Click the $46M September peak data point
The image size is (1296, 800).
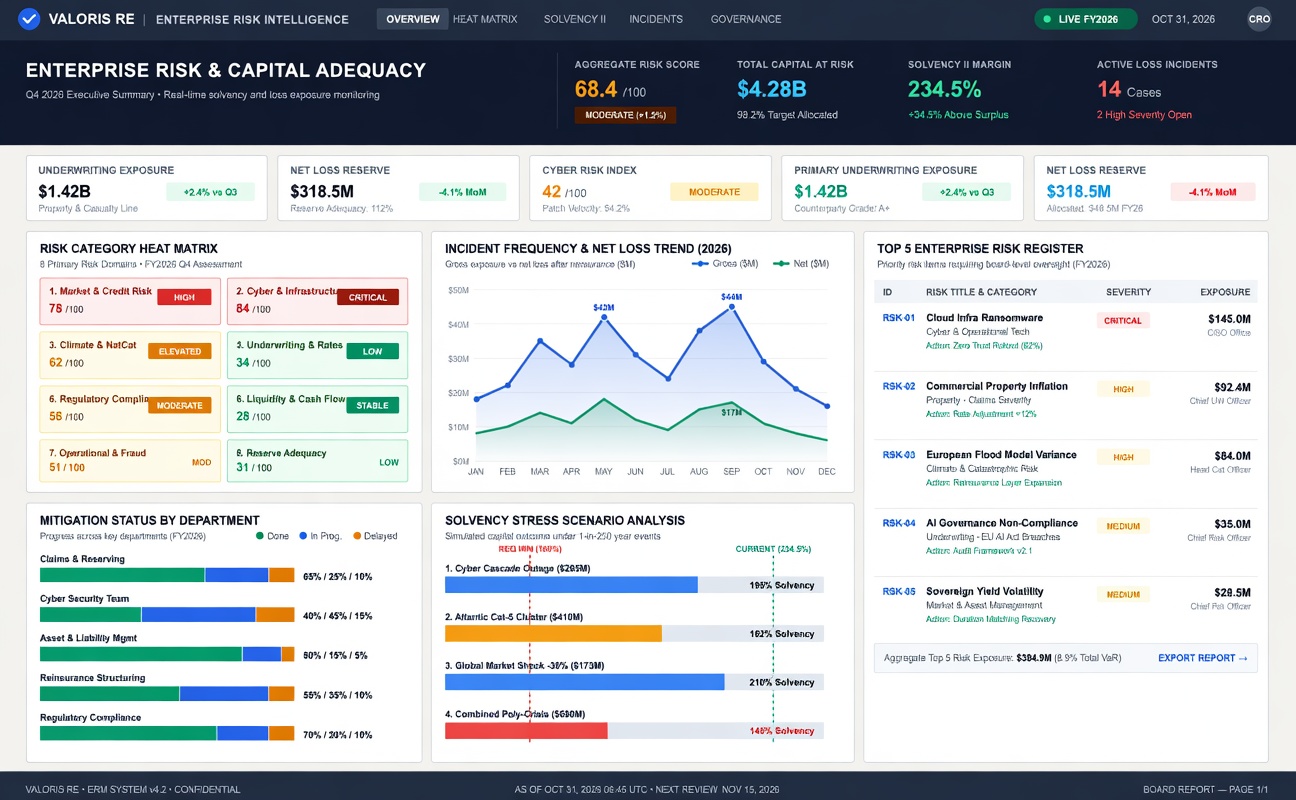click(732, 307)
